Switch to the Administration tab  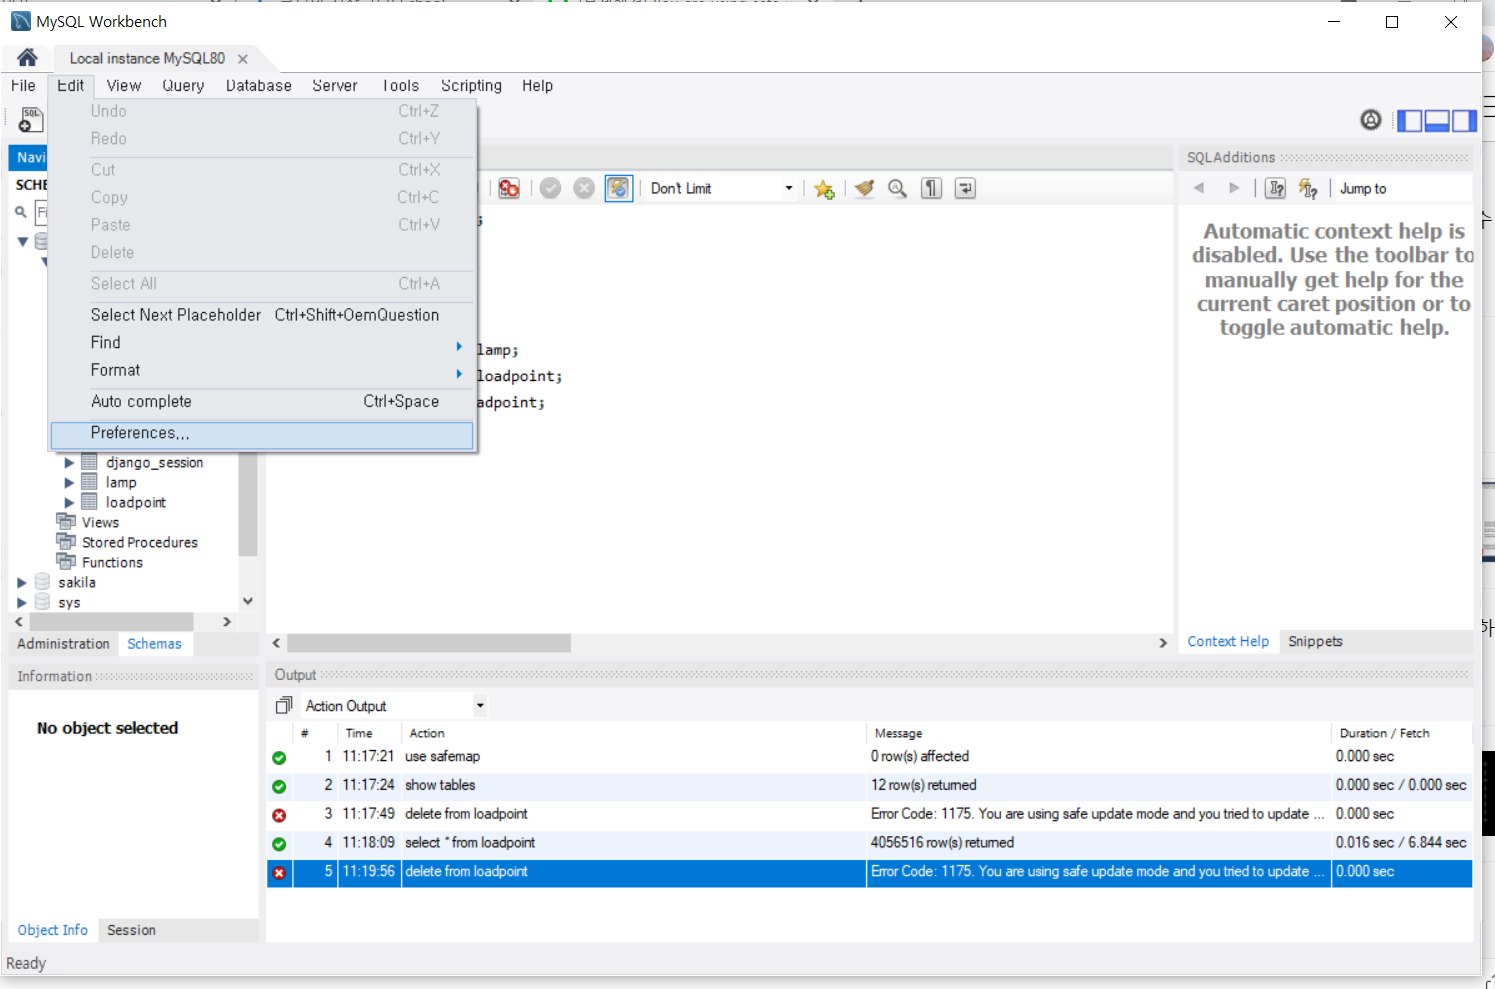(63, 645)
